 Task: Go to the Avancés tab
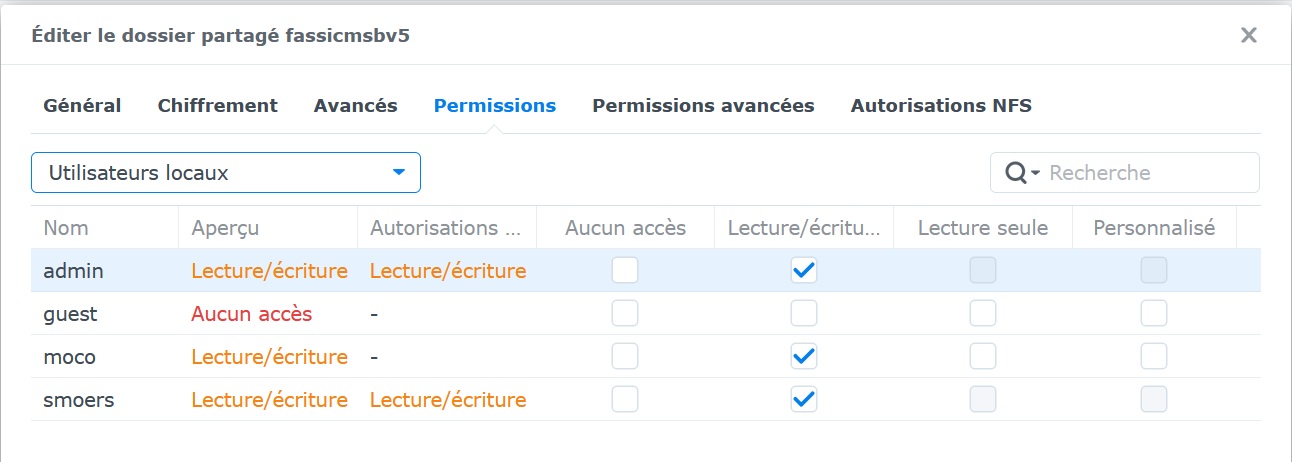[355, 105]
